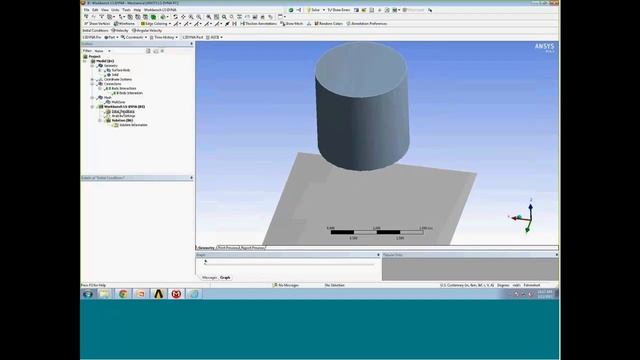Screen dimensions: 640x360
Task: Switch to the Report Preview tab
Action: pos(253,248)
